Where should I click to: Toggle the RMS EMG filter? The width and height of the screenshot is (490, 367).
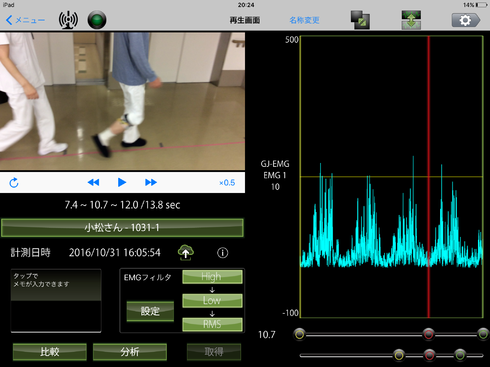tap(212, 324)
